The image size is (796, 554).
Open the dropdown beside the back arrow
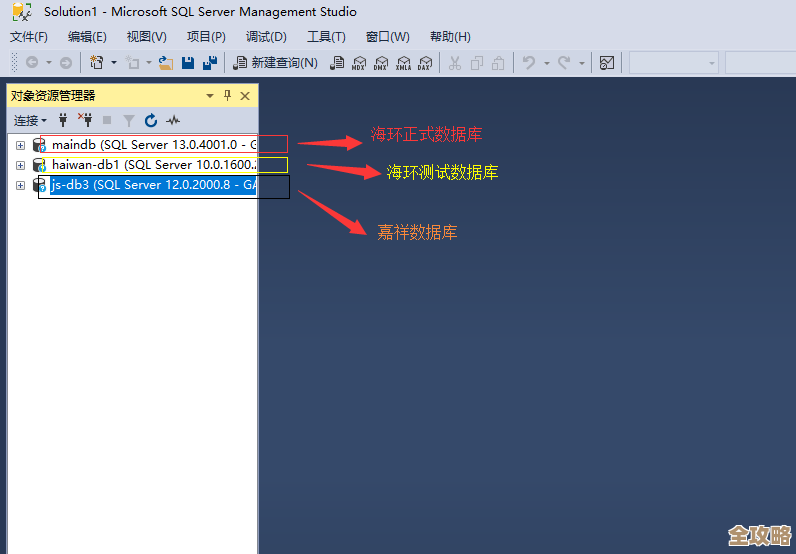coord(49,62)
